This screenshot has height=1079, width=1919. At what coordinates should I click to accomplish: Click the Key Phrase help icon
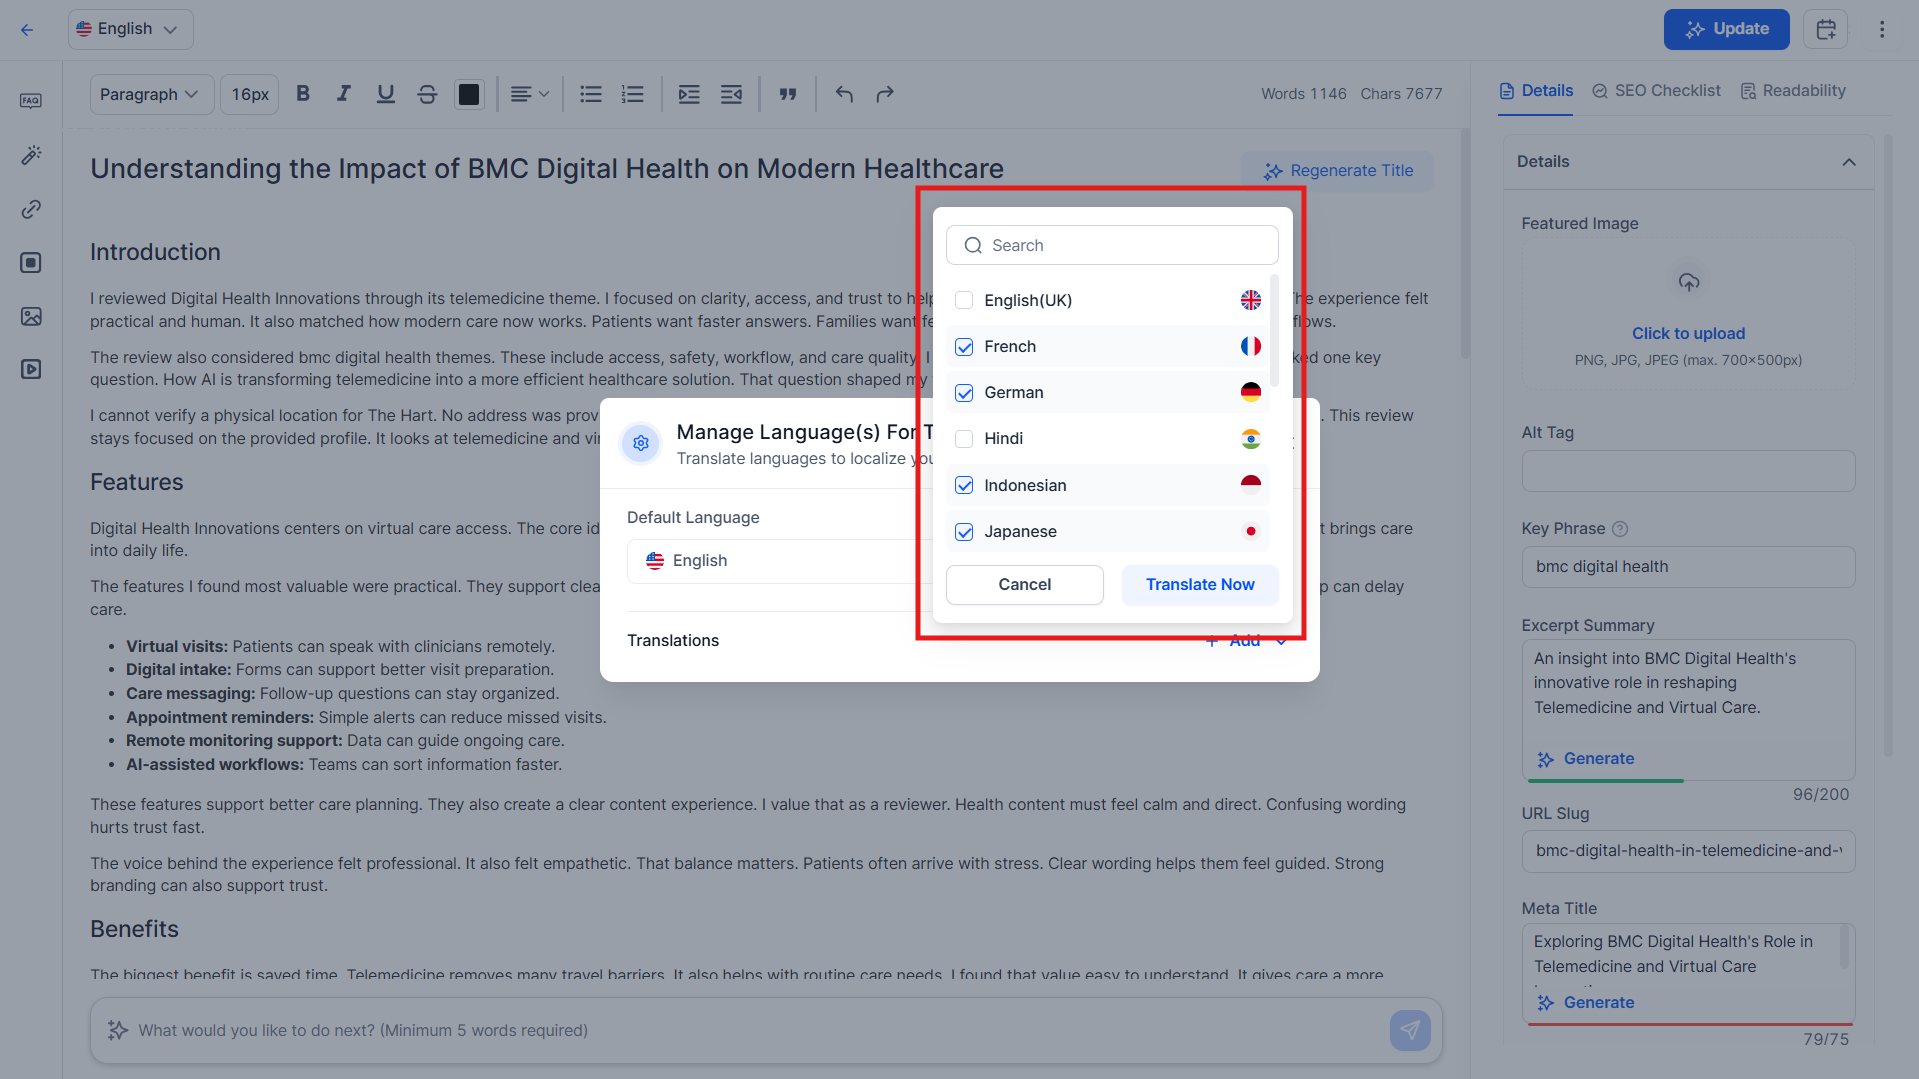click(1621, 529)
